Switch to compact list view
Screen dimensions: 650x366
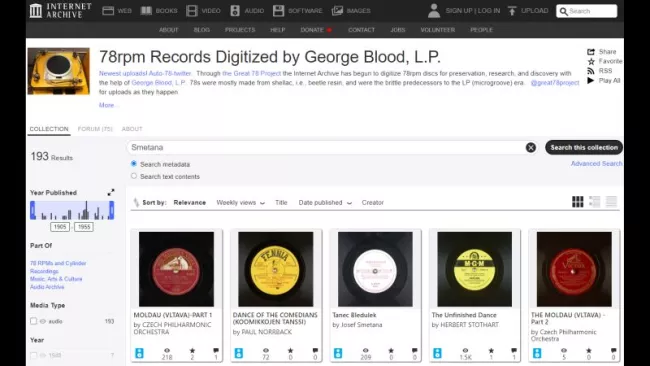(611, 202)
